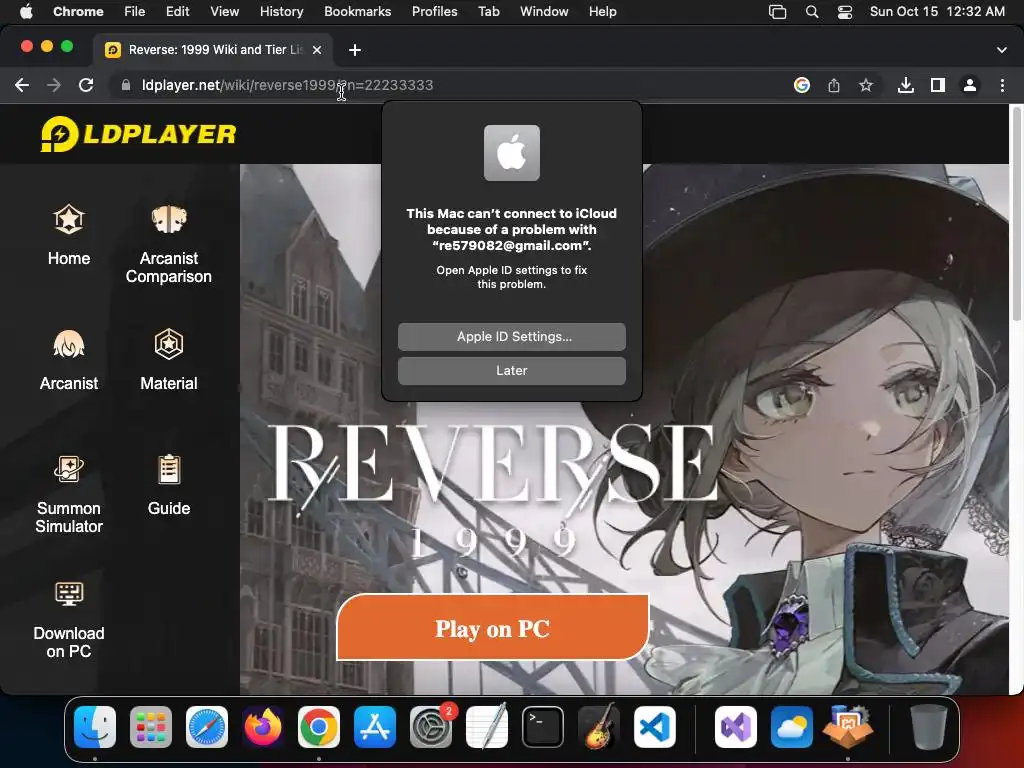Open Chrome profile icon
This screenshot has height=768, width=1024.
coord(970,85)
